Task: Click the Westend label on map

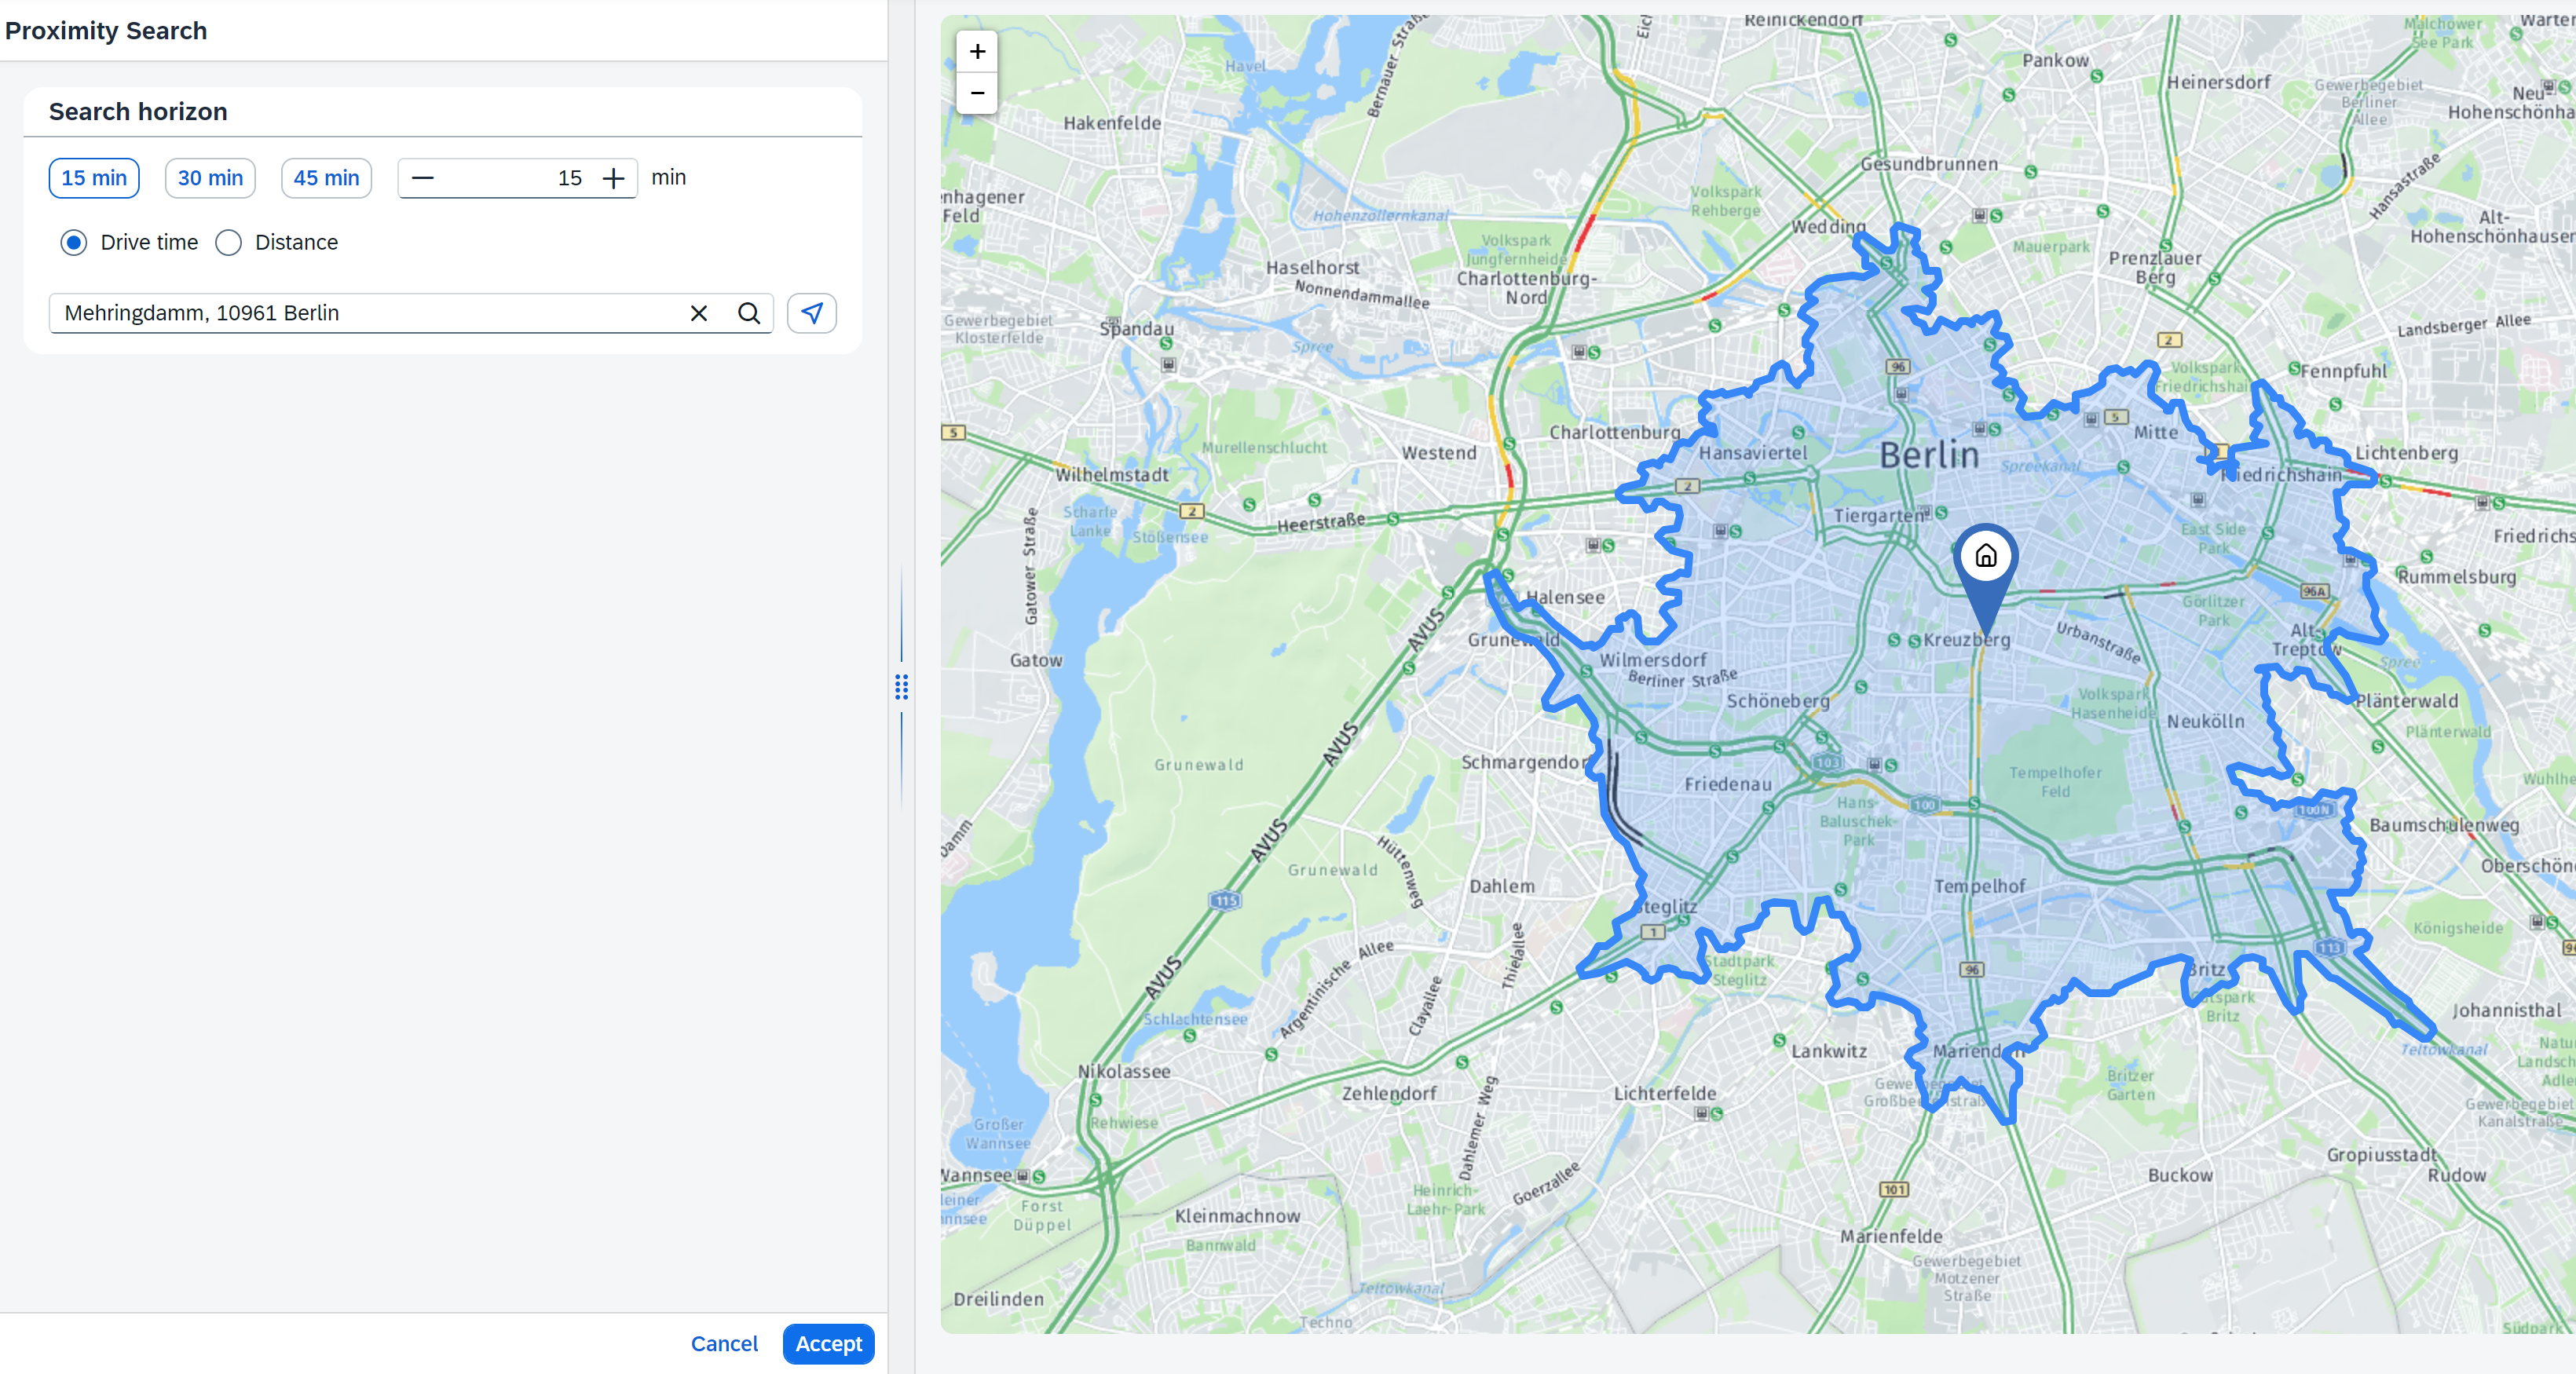Action: coord(1438,453)
